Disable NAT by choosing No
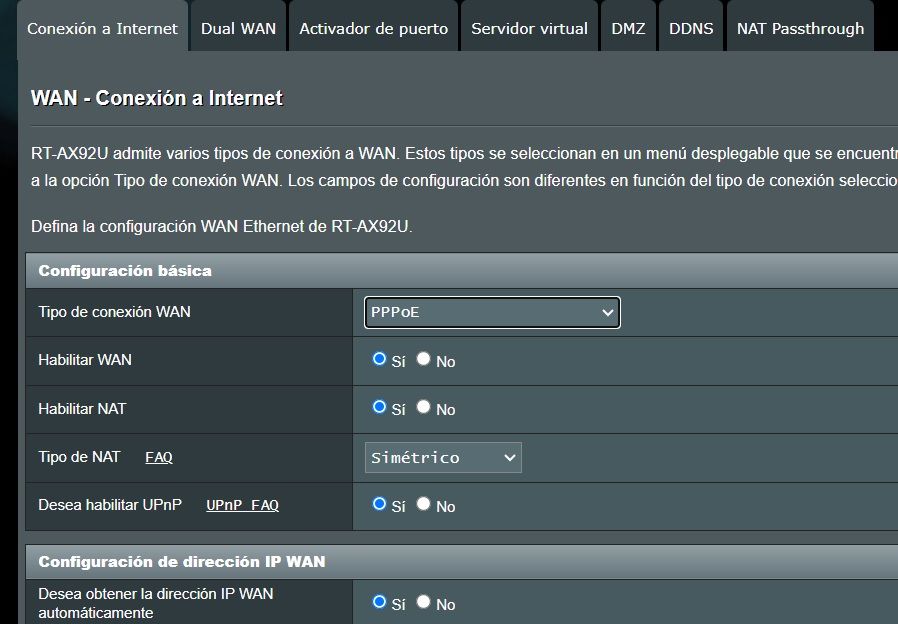Viewport: 898px width, 624px height. click(x=423, y=407)
